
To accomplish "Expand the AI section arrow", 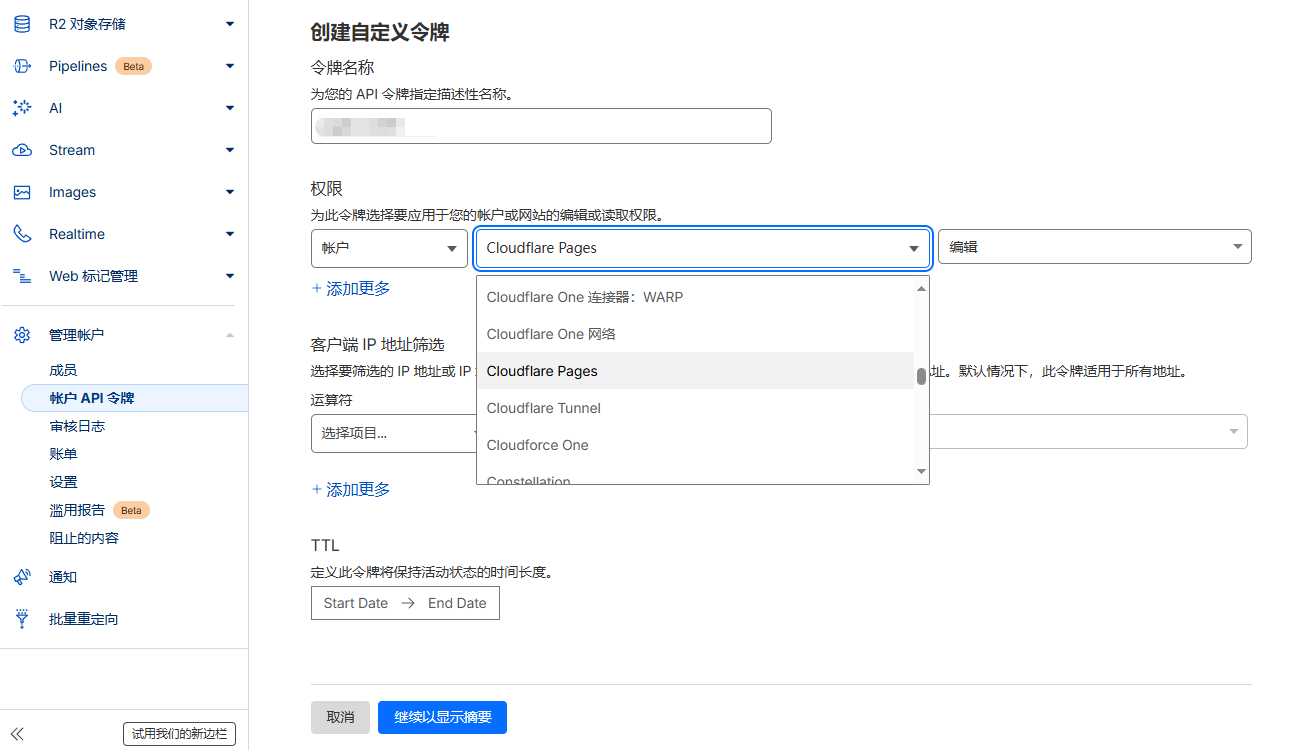I will (230, 108).
